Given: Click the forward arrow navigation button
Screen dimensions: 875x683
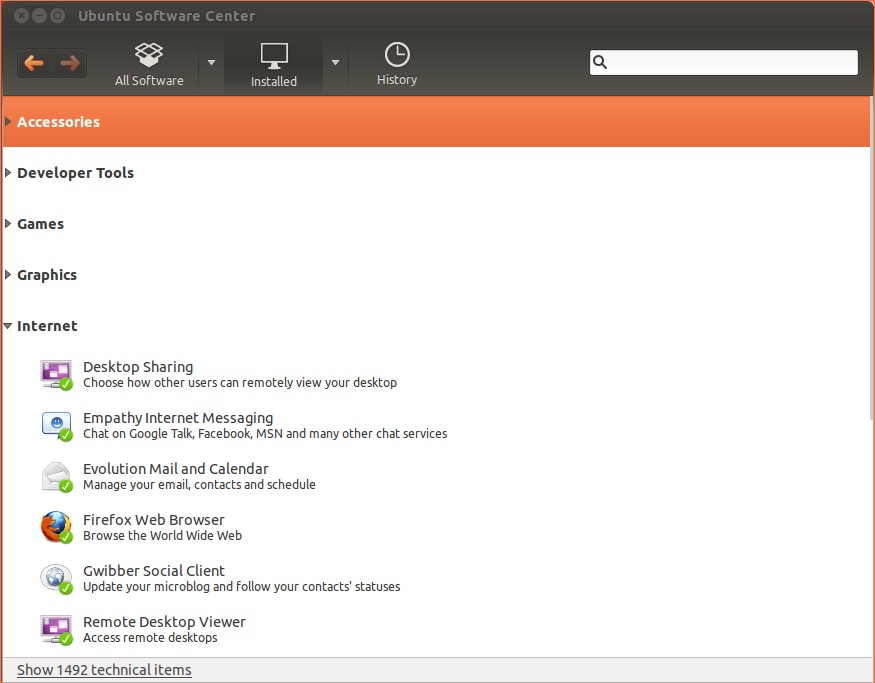Looking at the screenshot, I should (69, 63).
